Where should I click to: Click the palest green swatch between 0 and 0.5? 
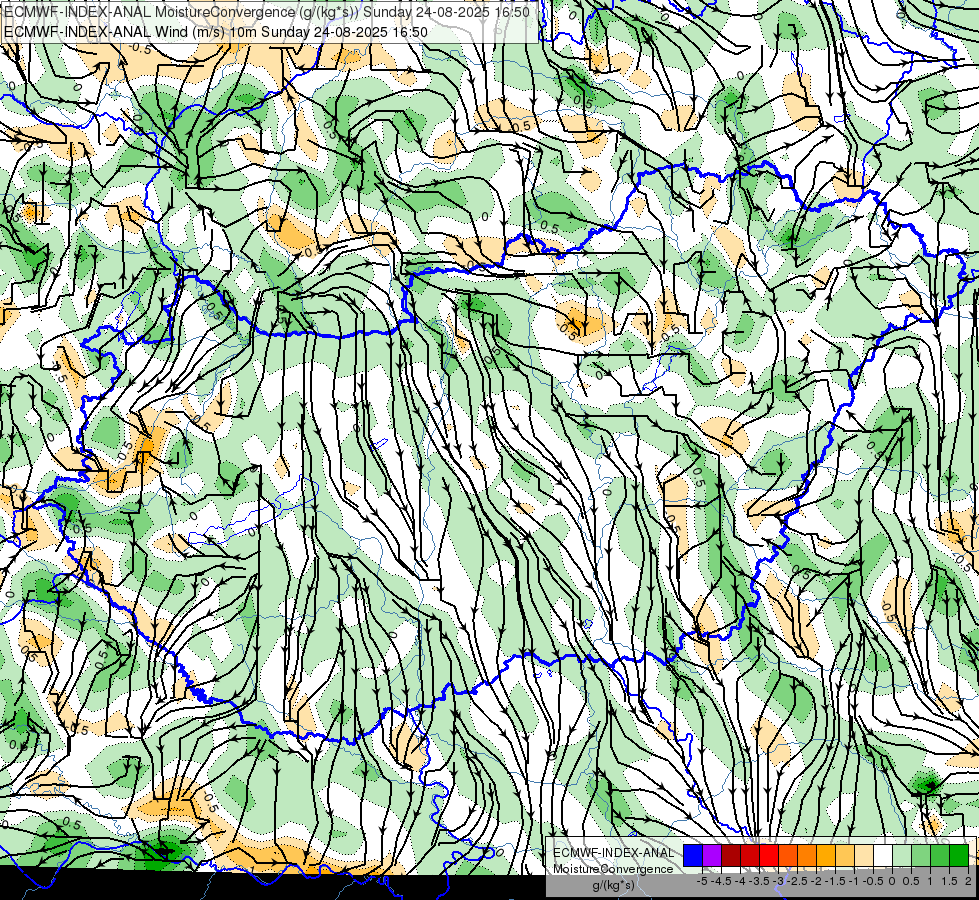(902, 855)
